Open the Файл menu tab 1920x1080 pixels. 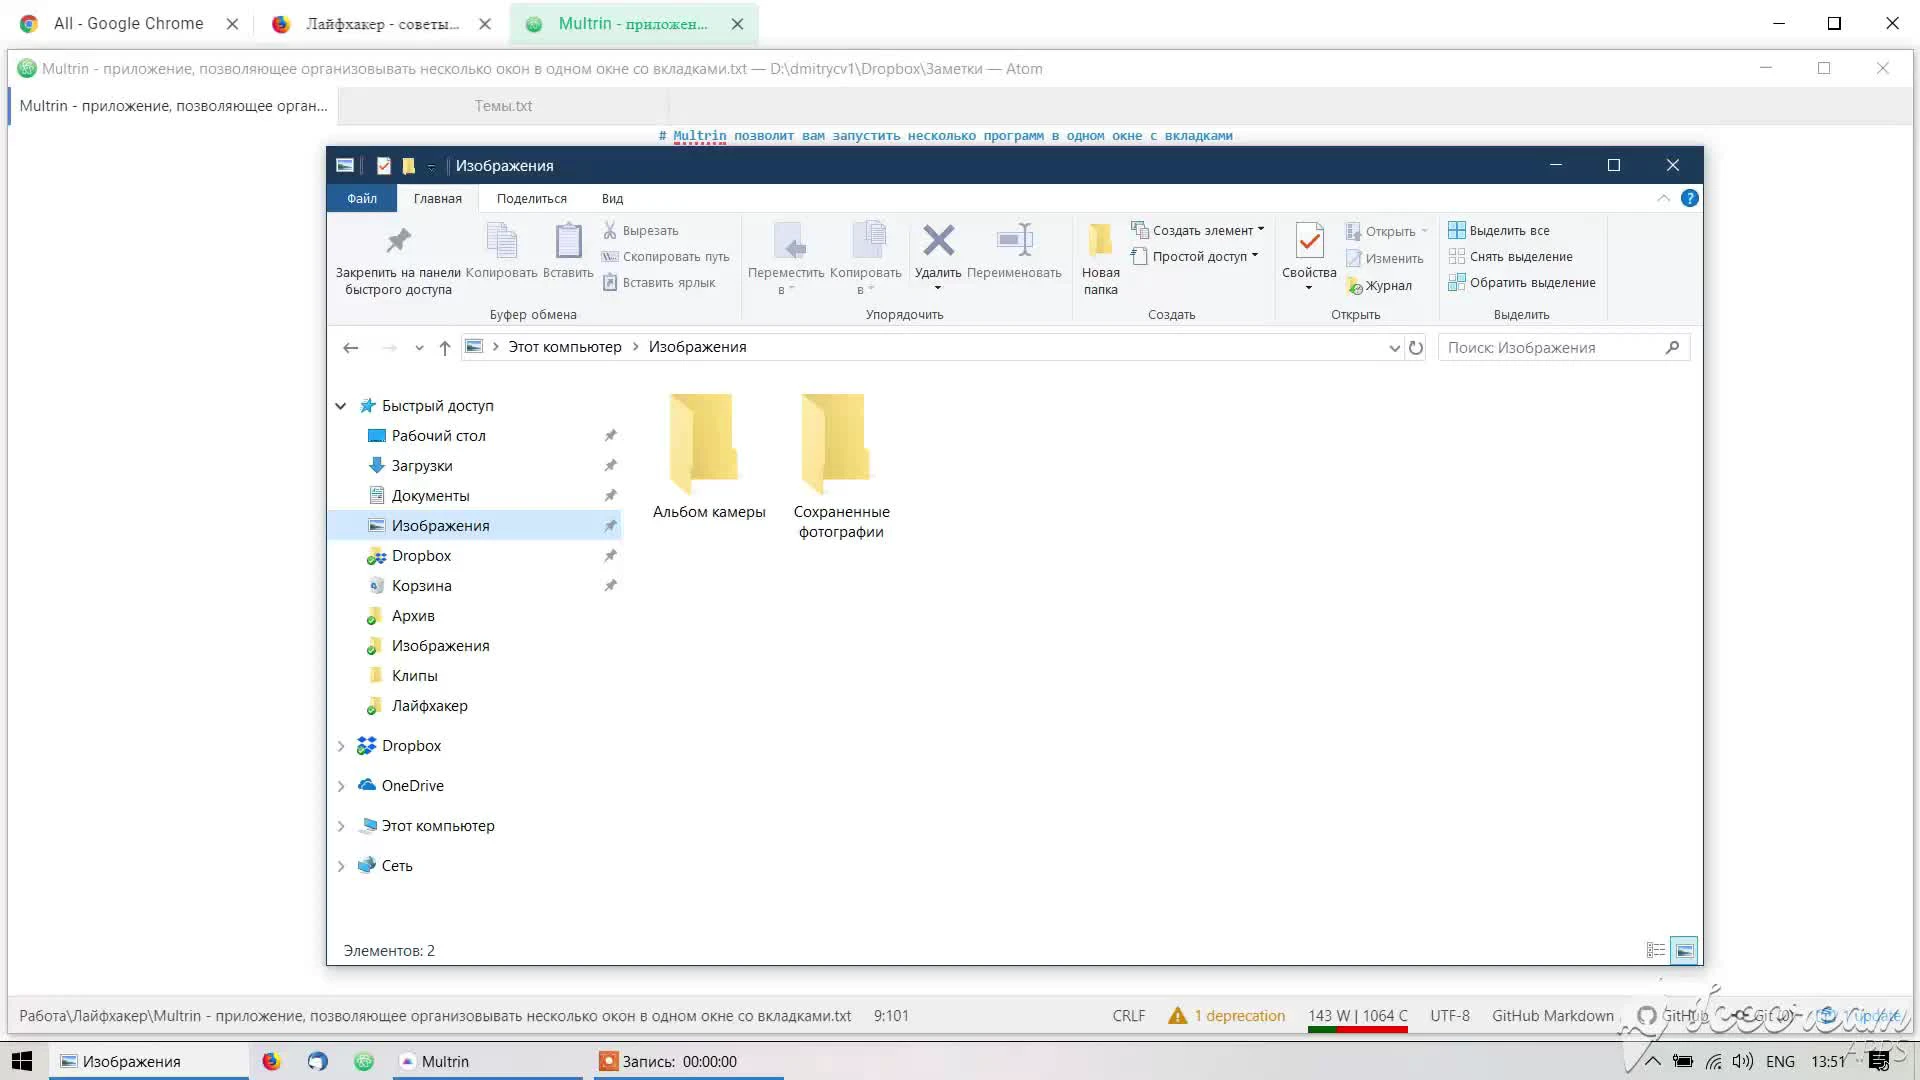pyautogui.click(x=362, y=199)
